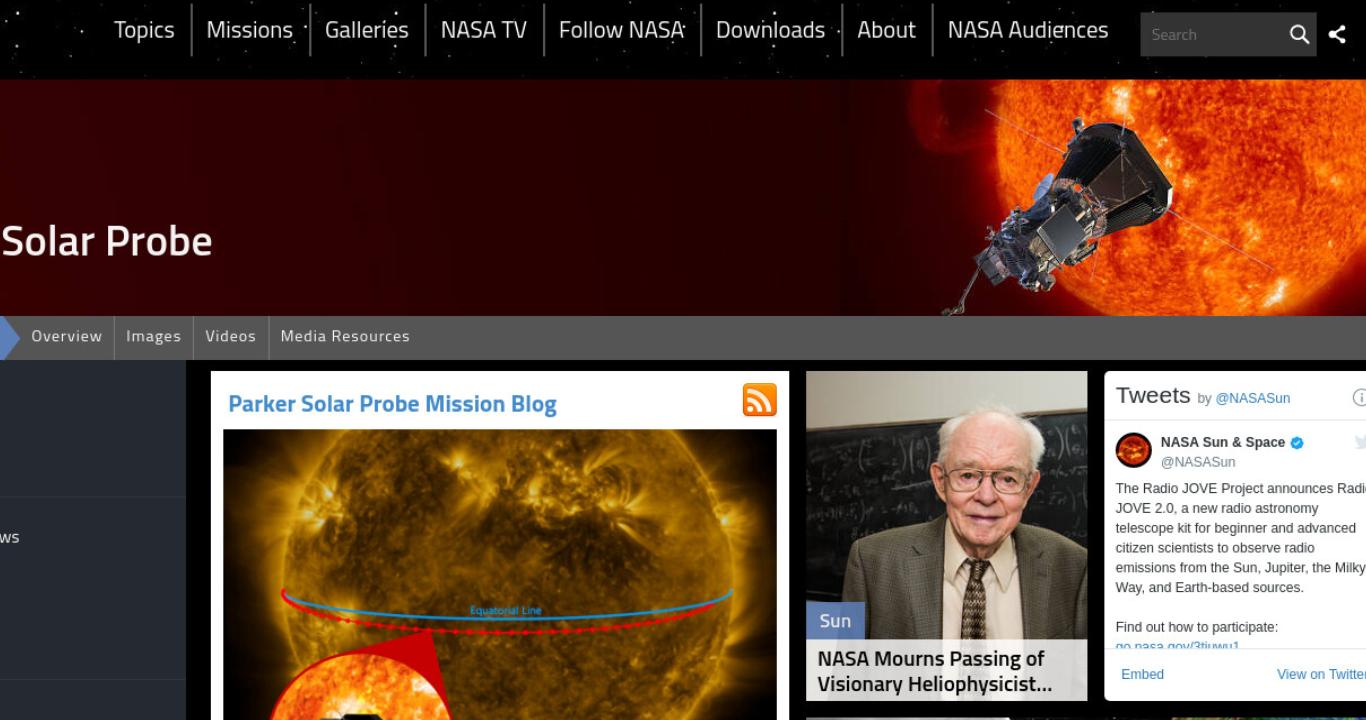Click the NASA Sun & Space avatar
The height and width of the screenshot is (720, 1366).
1134,450
